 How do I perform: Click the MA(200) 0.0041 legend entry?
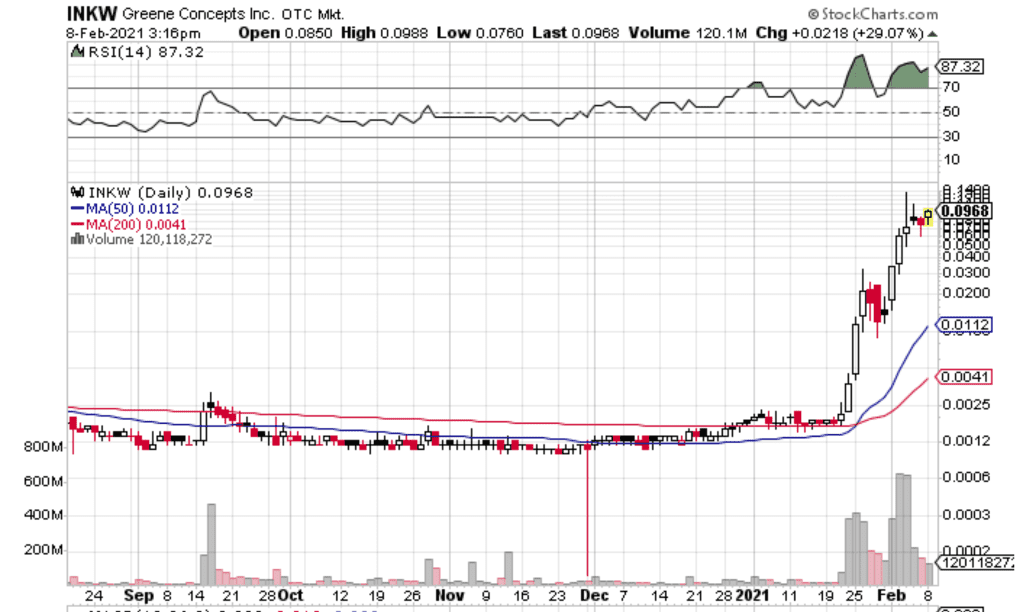click(x=136, y=225)
